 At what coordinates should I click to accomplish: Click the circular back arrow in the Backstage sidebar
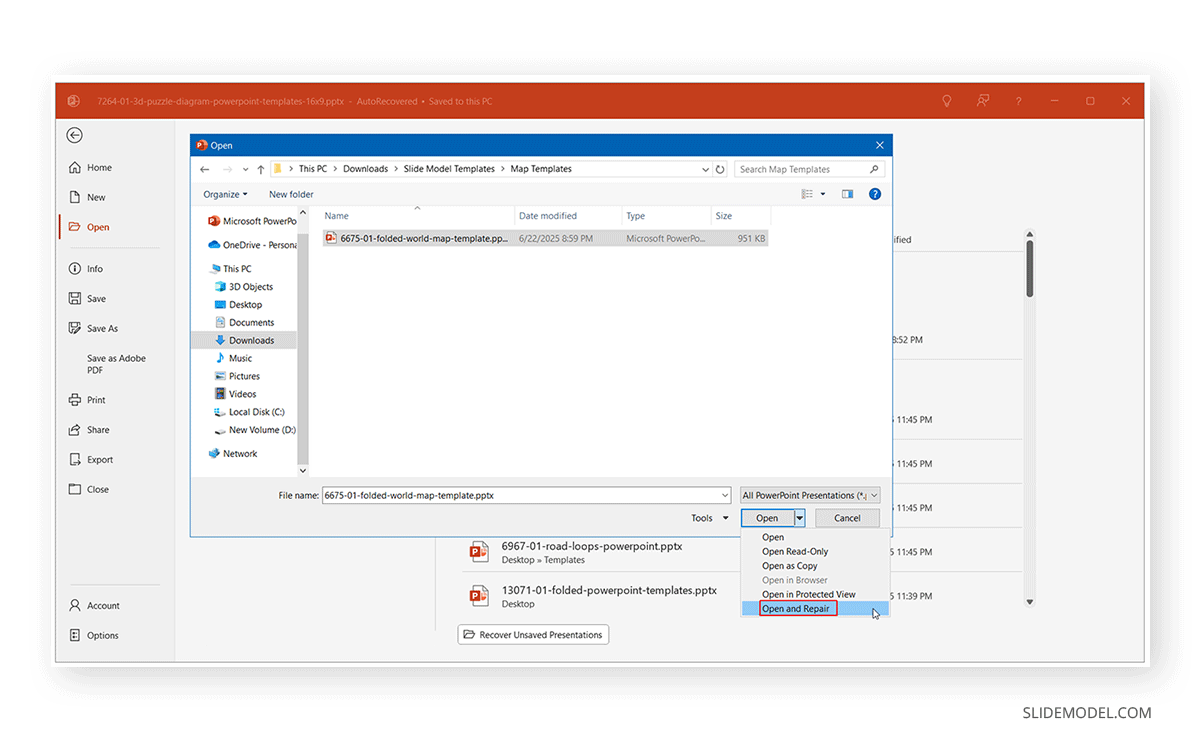click(74, 135)
